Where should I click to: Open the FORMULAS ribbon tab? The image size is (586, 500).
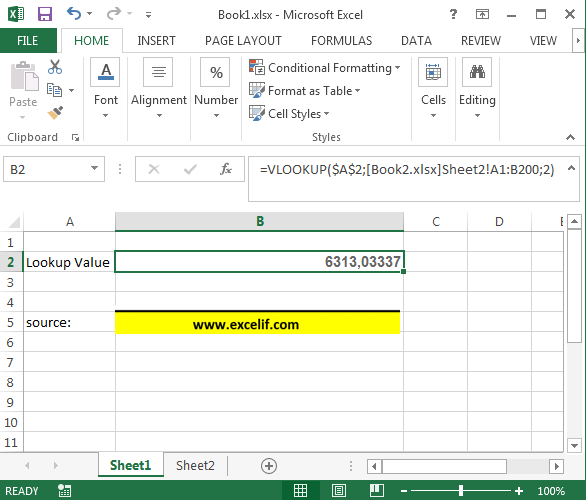point(341,40)
